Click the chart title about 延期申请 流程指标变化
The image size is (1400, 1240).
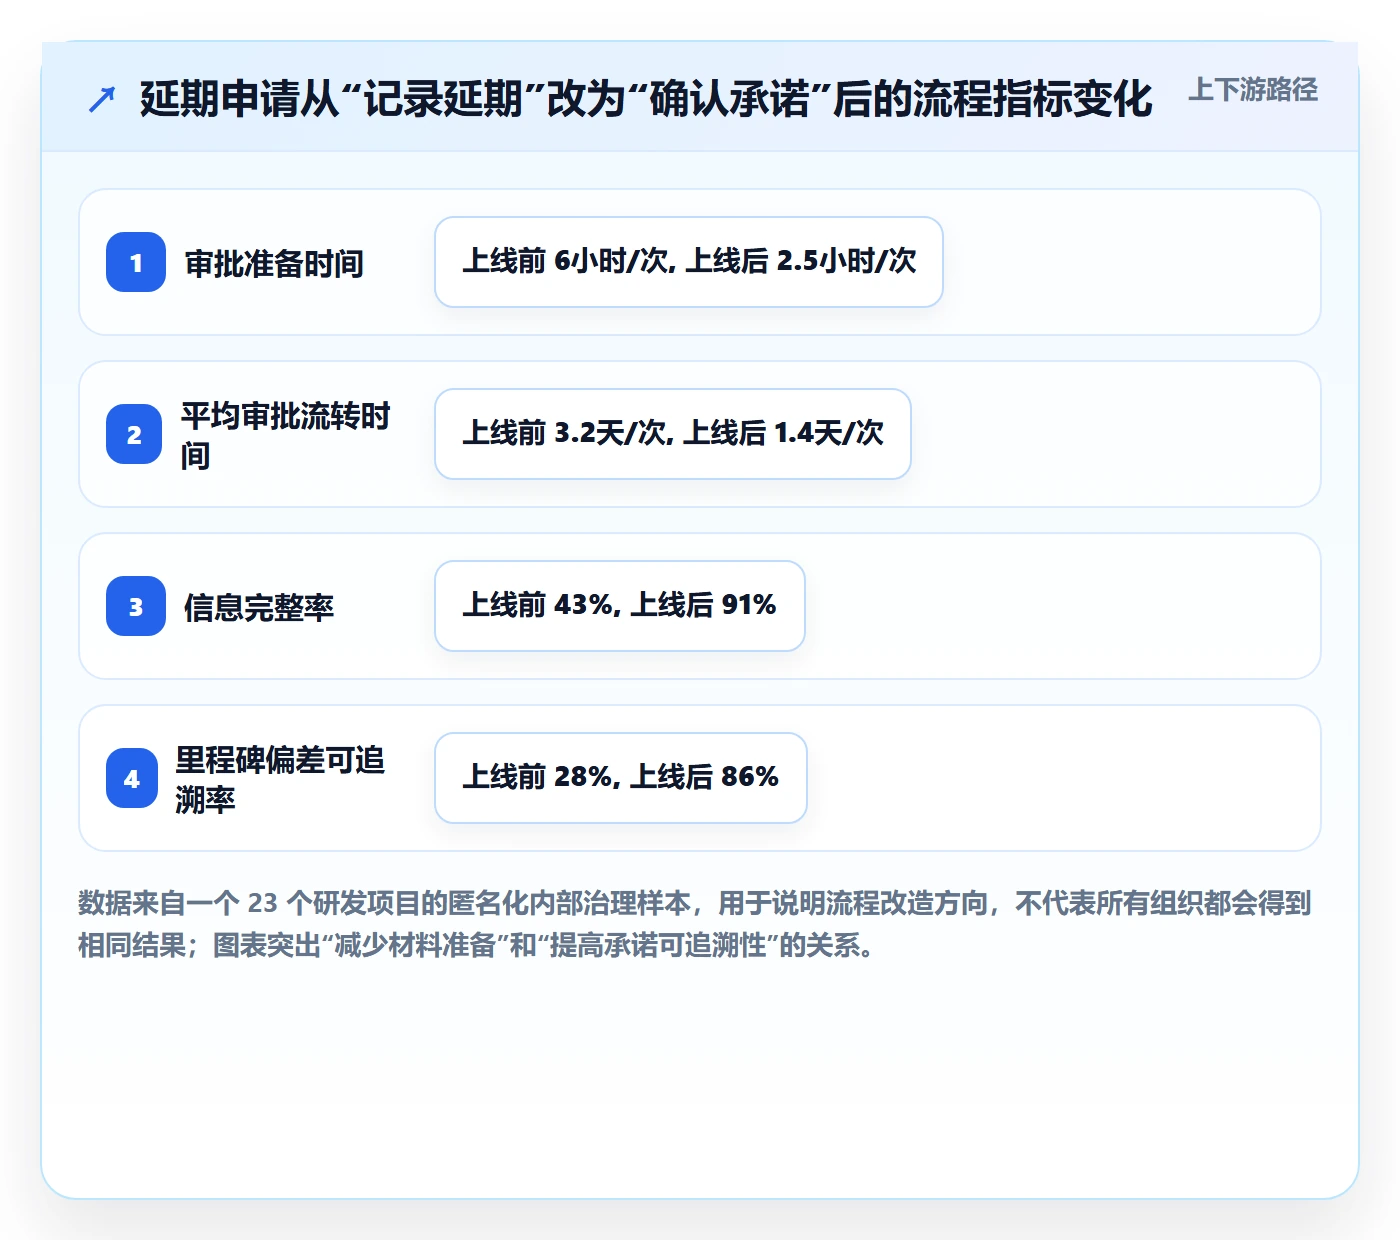tap(646, 99)
